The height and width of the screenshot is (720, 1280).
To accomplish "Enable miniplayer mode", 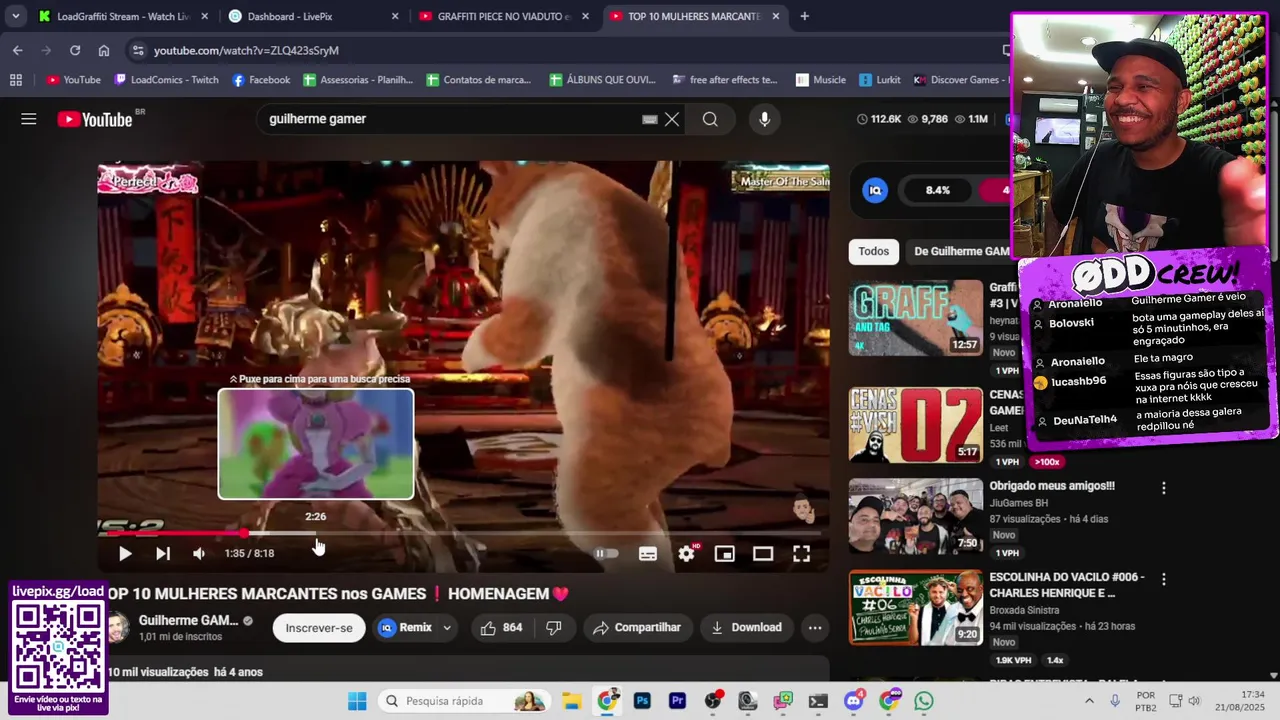I will (x=725, y=553).
